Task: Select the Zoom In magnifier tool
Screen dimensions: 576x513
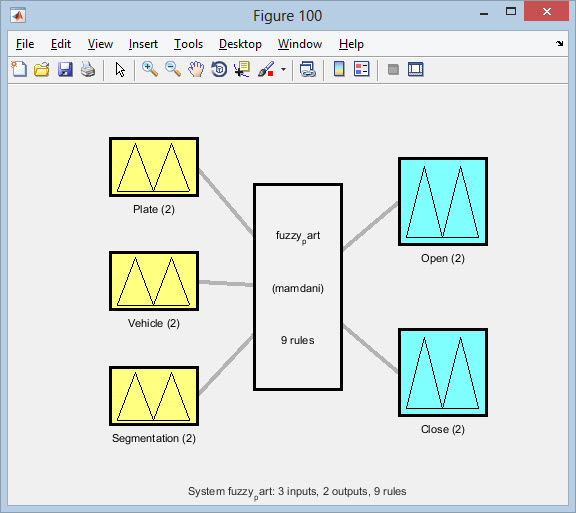Action: click(150, 69)
